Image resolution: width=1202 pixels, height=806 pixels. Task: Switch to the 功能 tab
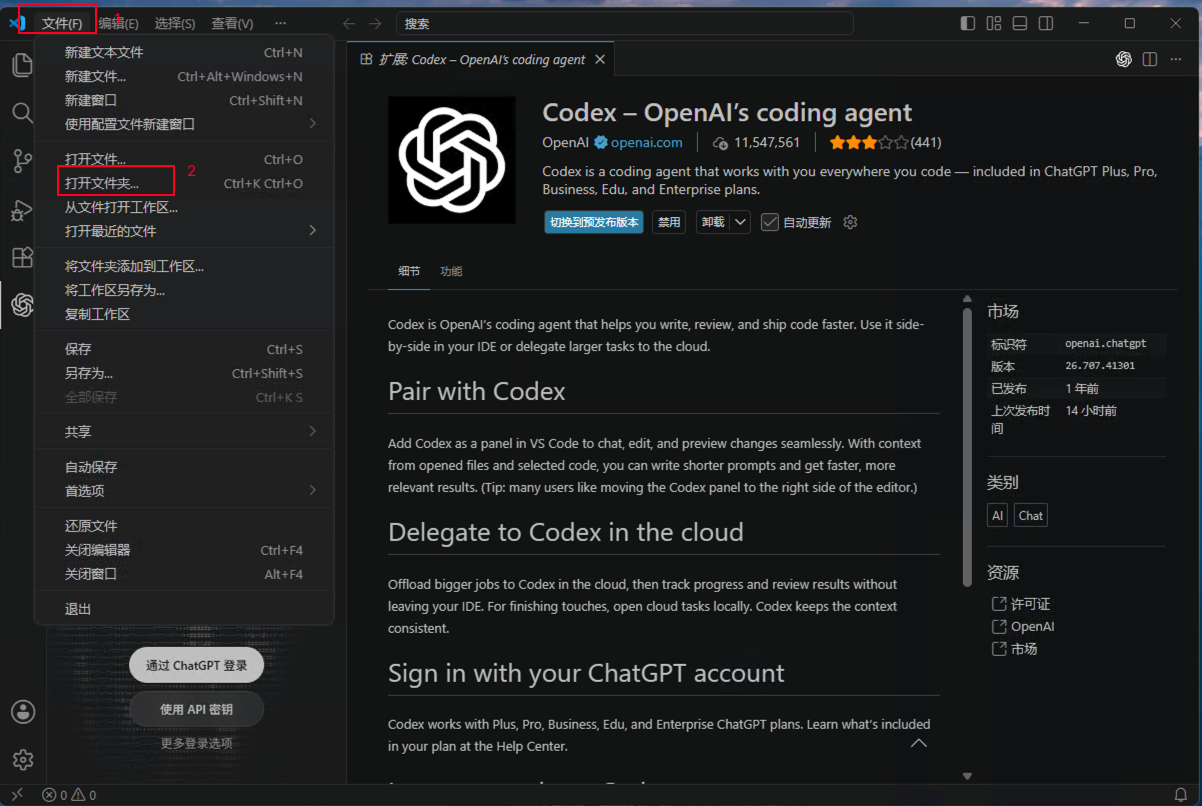coord(451,271)
